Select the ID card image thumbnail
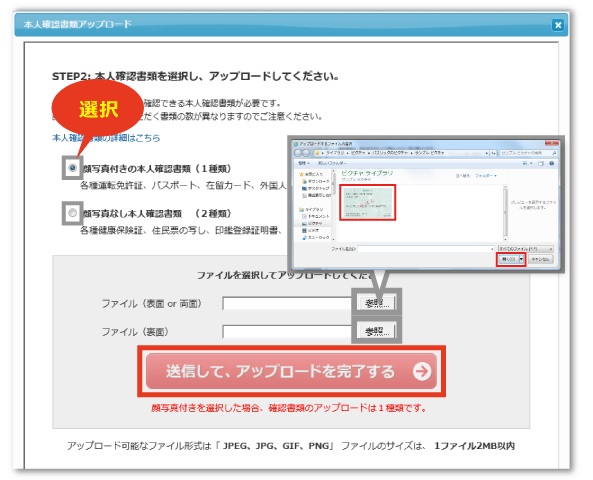The width and height of the screenshot is (593, 480). pos(368,203)
